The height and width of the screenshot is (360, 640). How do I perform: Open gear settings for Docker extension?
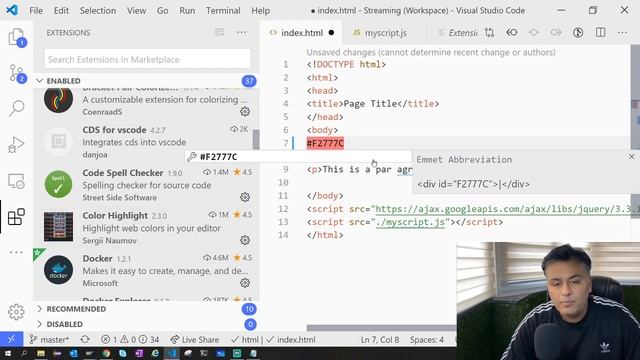245,282
